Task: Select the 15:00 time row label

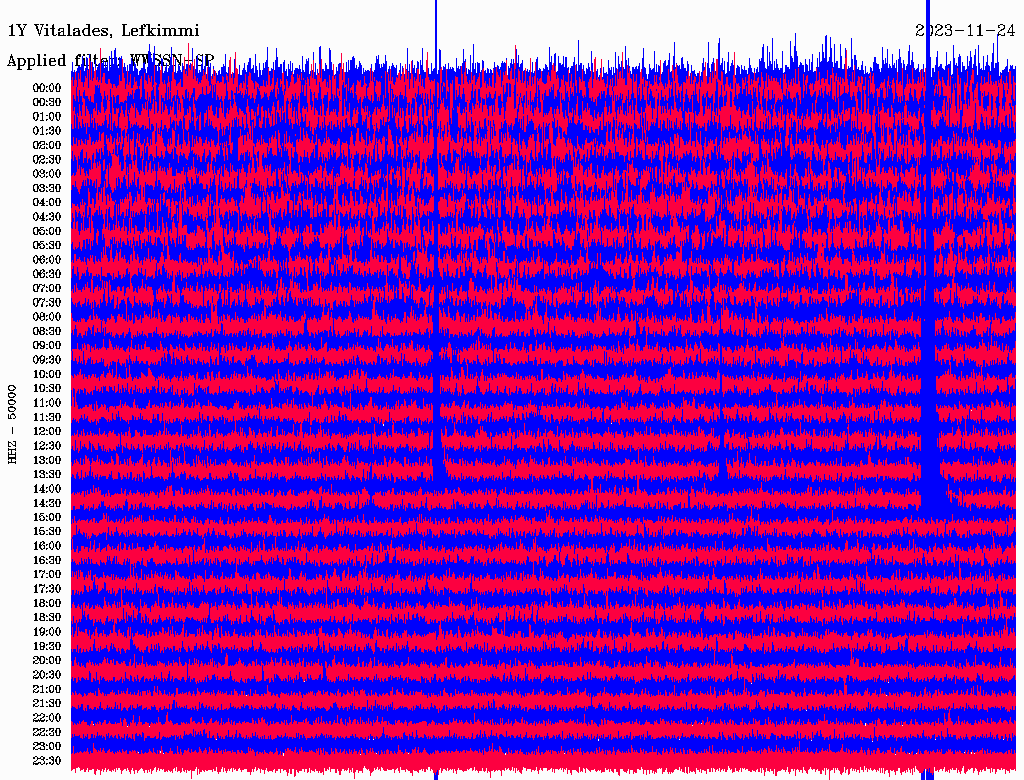Action: 47,517
